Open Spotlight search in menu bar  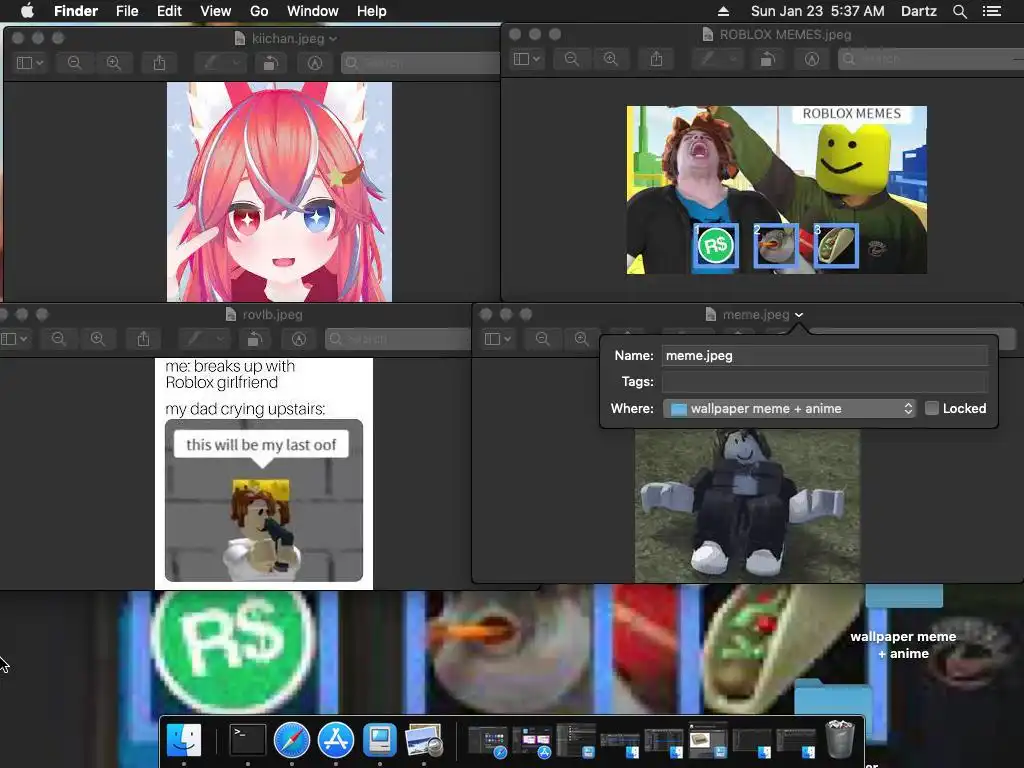tap(959, 11)
